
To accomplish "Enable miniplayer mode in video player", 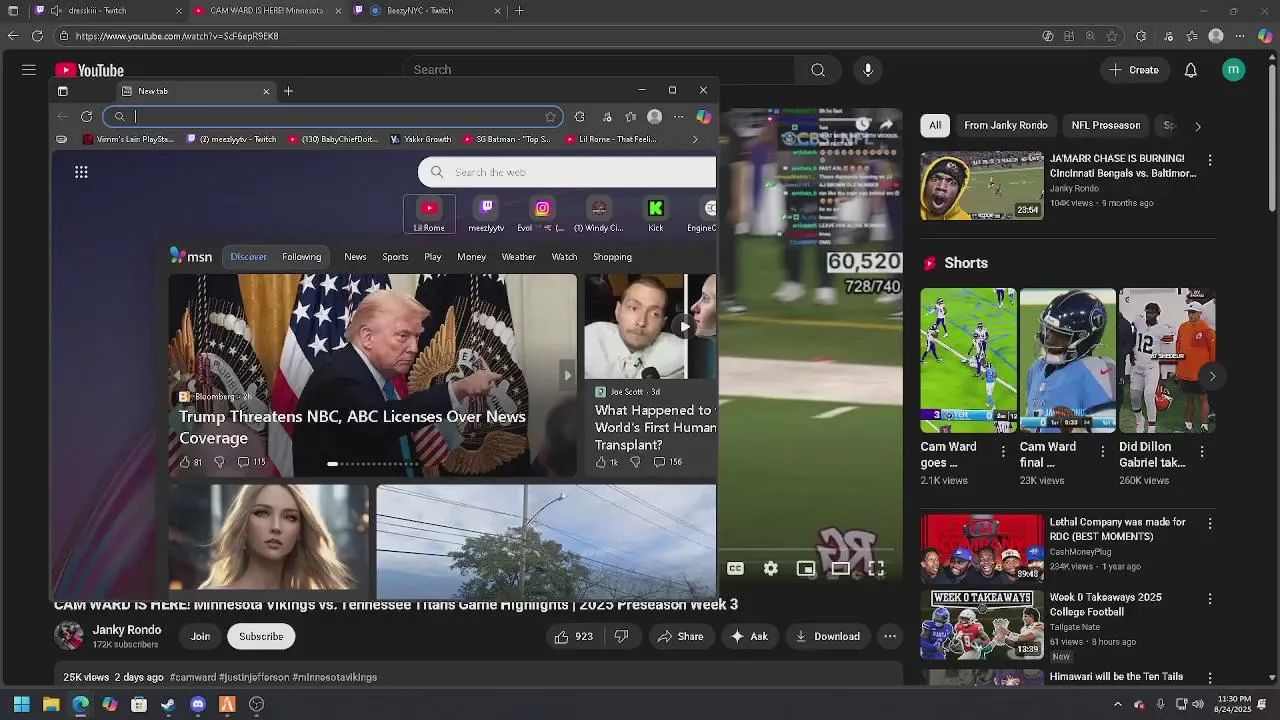I will (x=806, y=568).
